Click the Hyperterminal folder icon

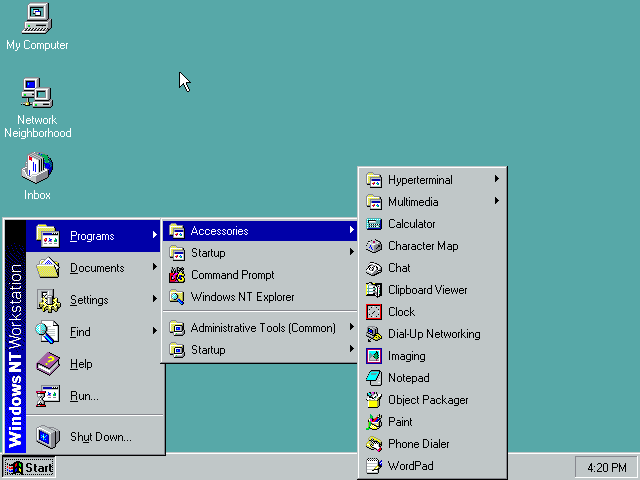point(374,180)
